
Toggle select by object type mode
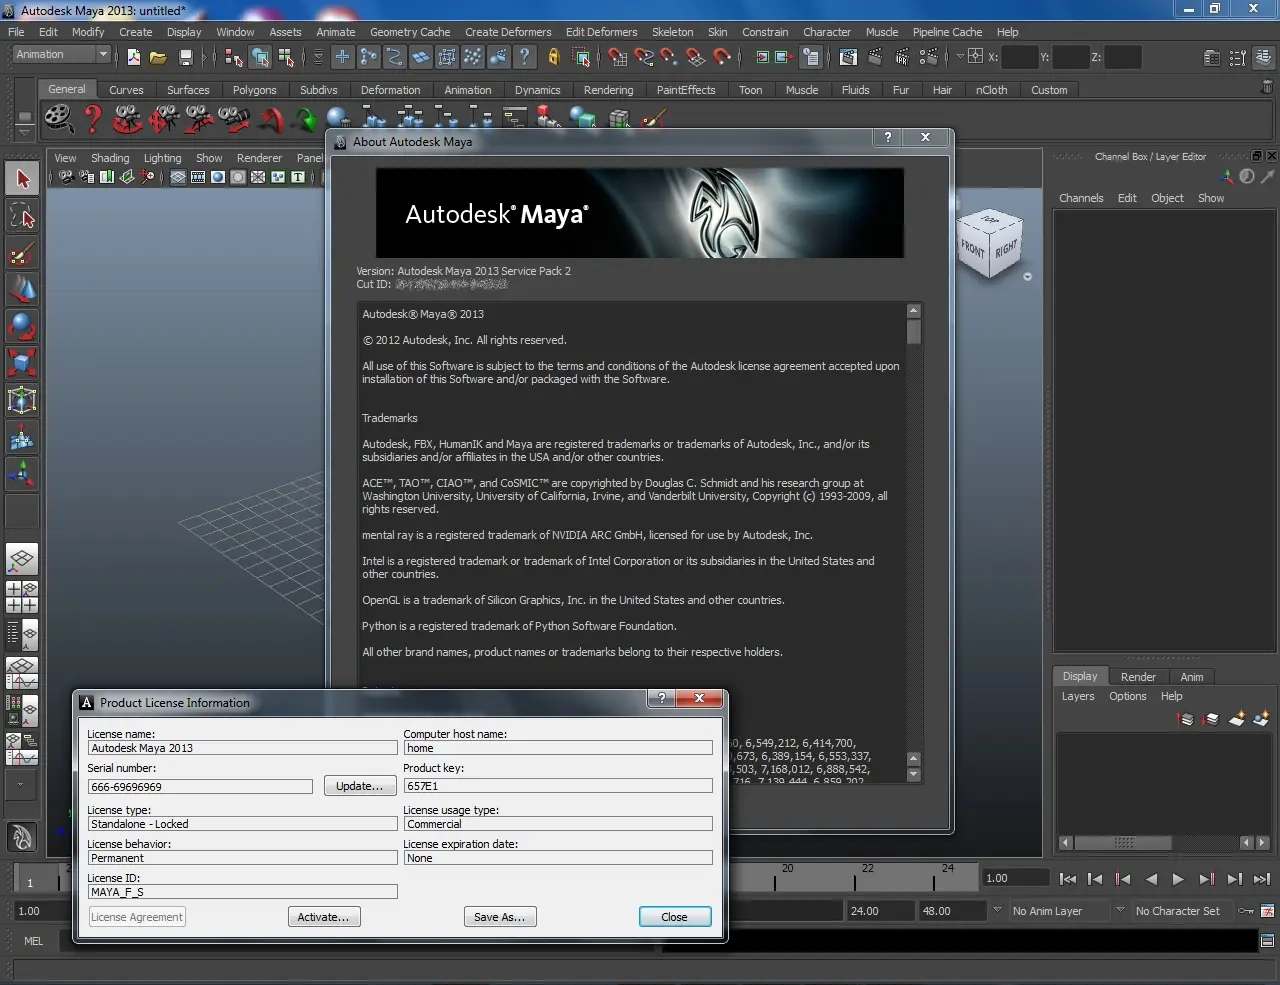pyautogui.click(x=260, y=57)
